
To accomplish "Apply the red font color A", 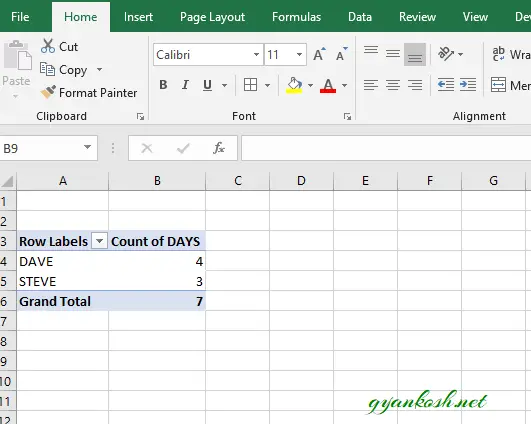I will click(328, 85).
